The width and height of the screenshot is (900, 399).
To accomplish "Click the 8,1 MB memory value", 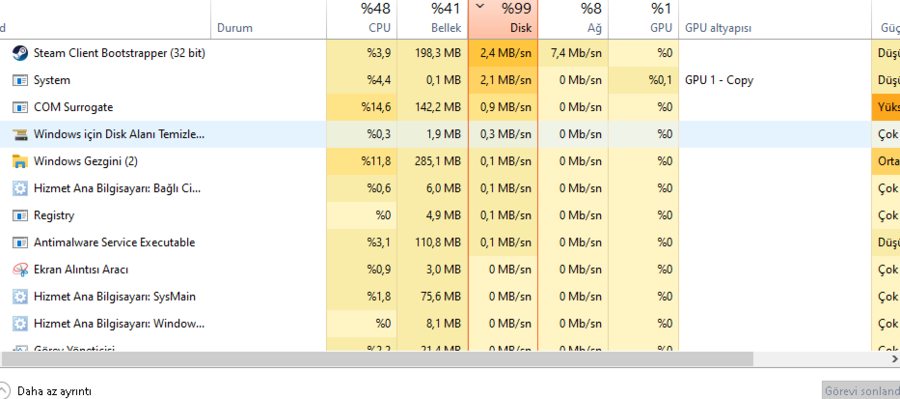I will tap(443, 324).
